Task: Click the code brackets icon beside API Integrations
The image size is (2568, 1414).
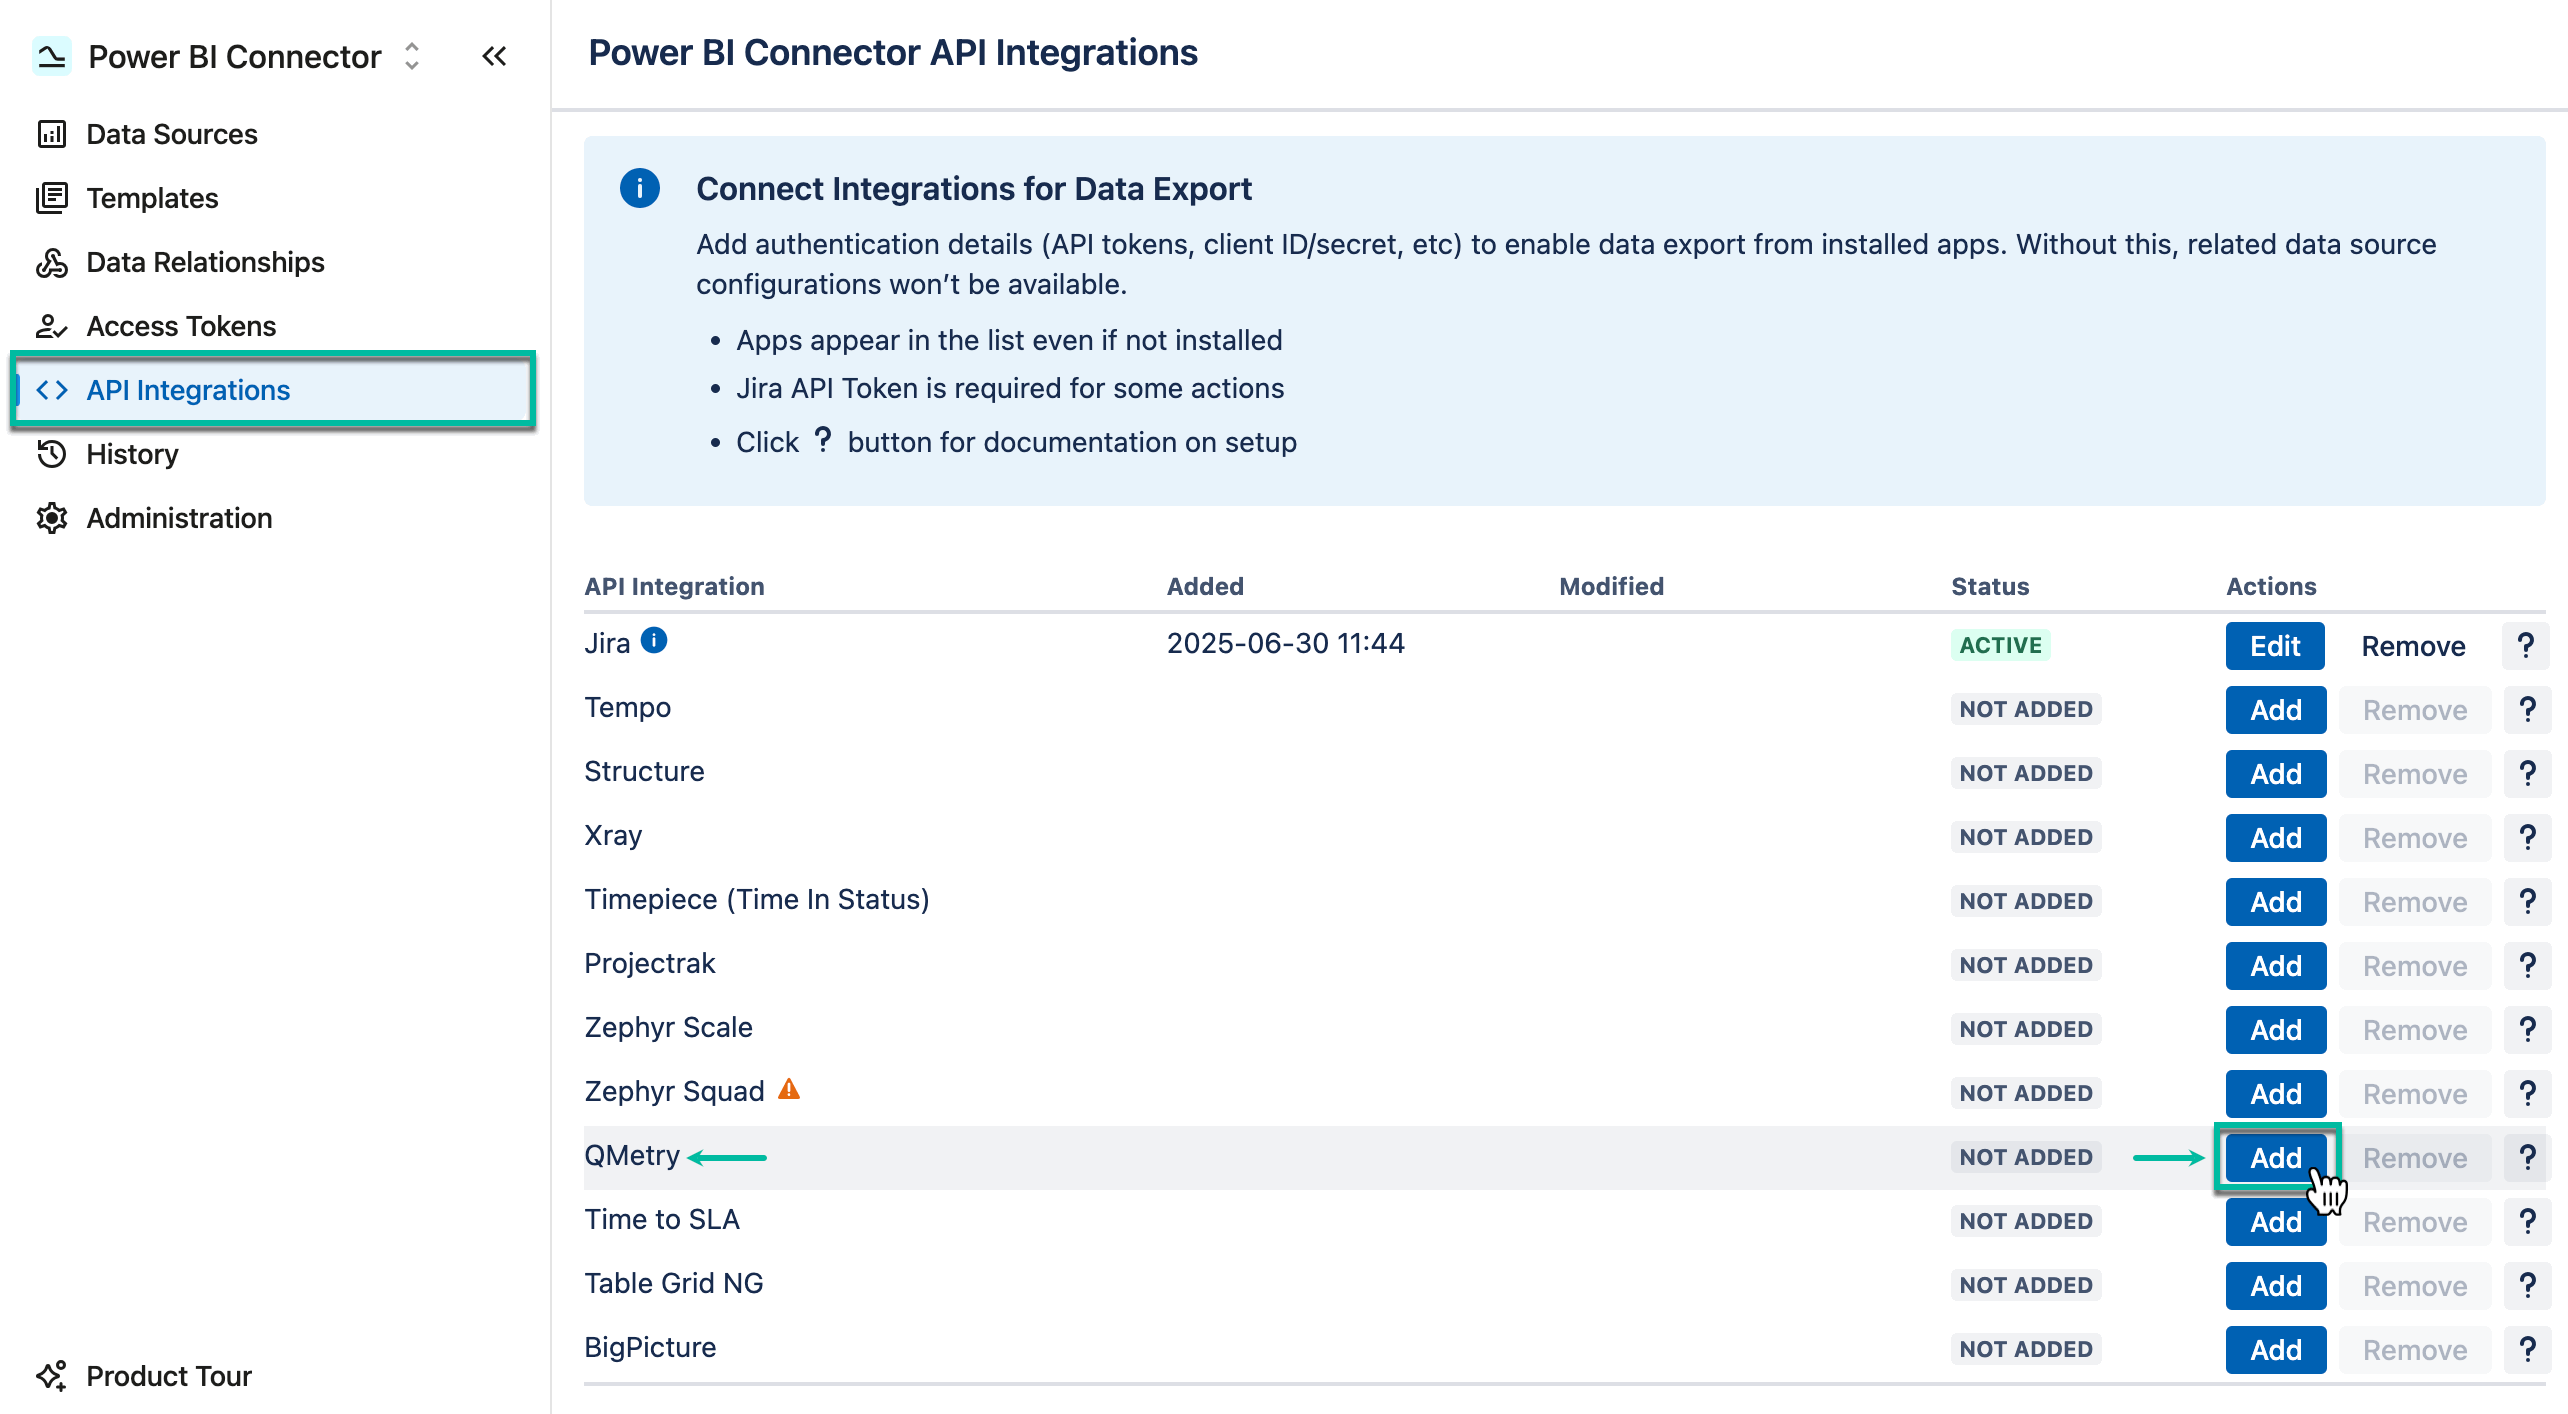Action: point(52,390)
